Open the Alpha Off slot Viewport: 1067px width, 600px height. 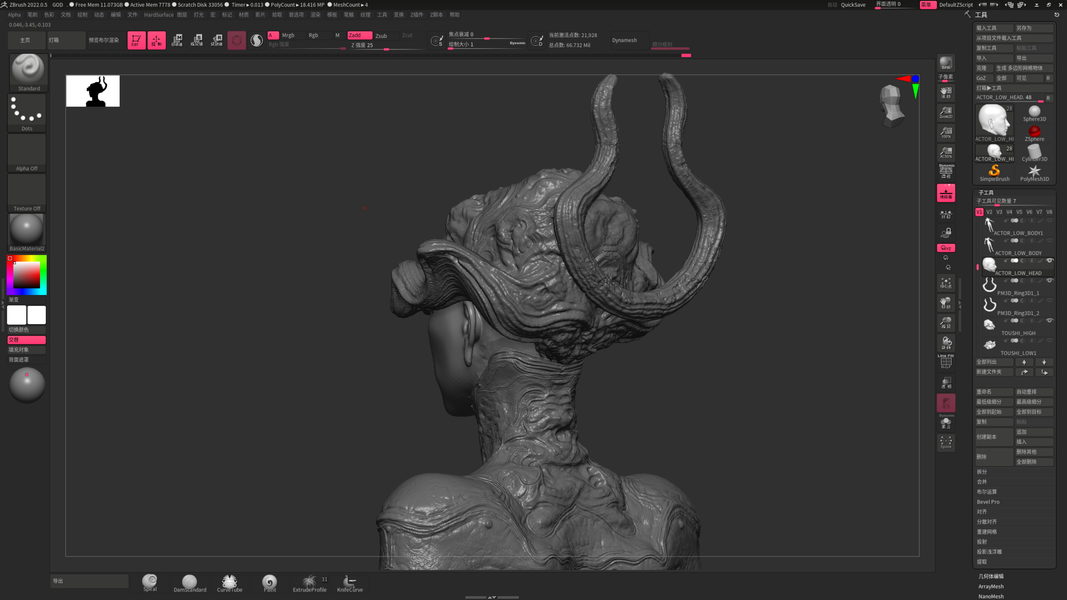click(27, 153)
